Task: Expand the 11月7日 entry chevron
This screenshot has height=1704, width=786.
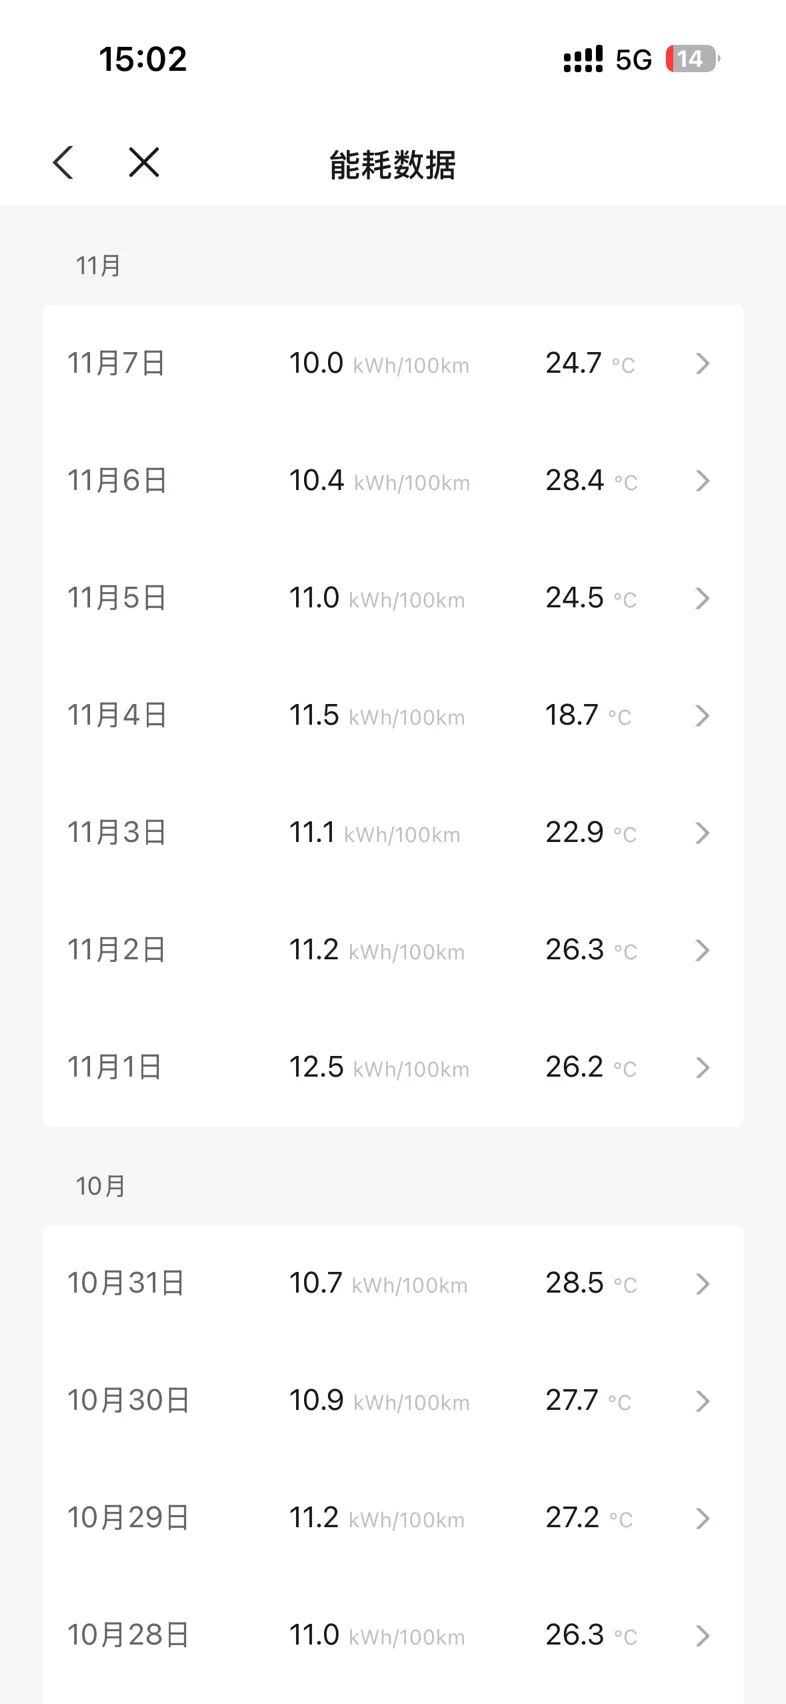Action: [x=702, y=364]
